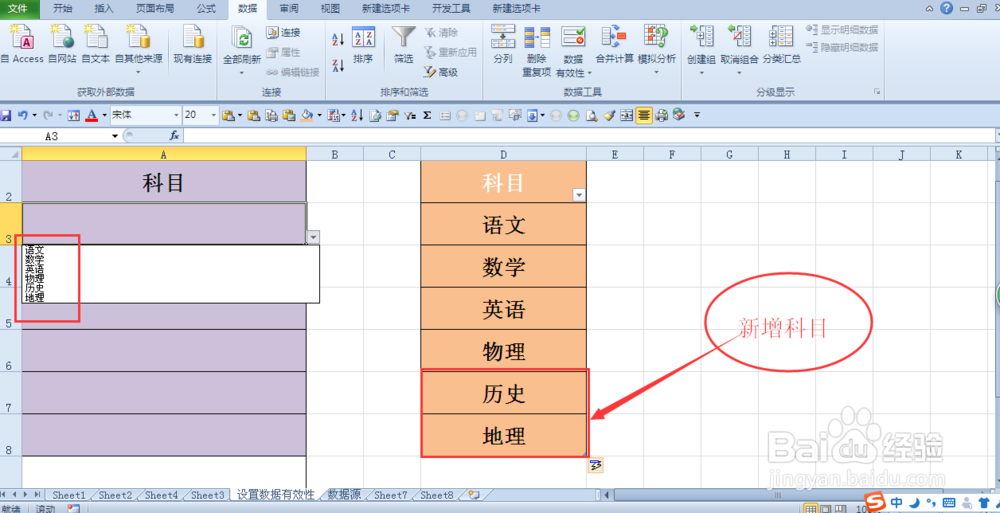Click 取消组合 ungroup icon
The image size is (1000, 513).
pyautogui.click(x=739, y=36)
